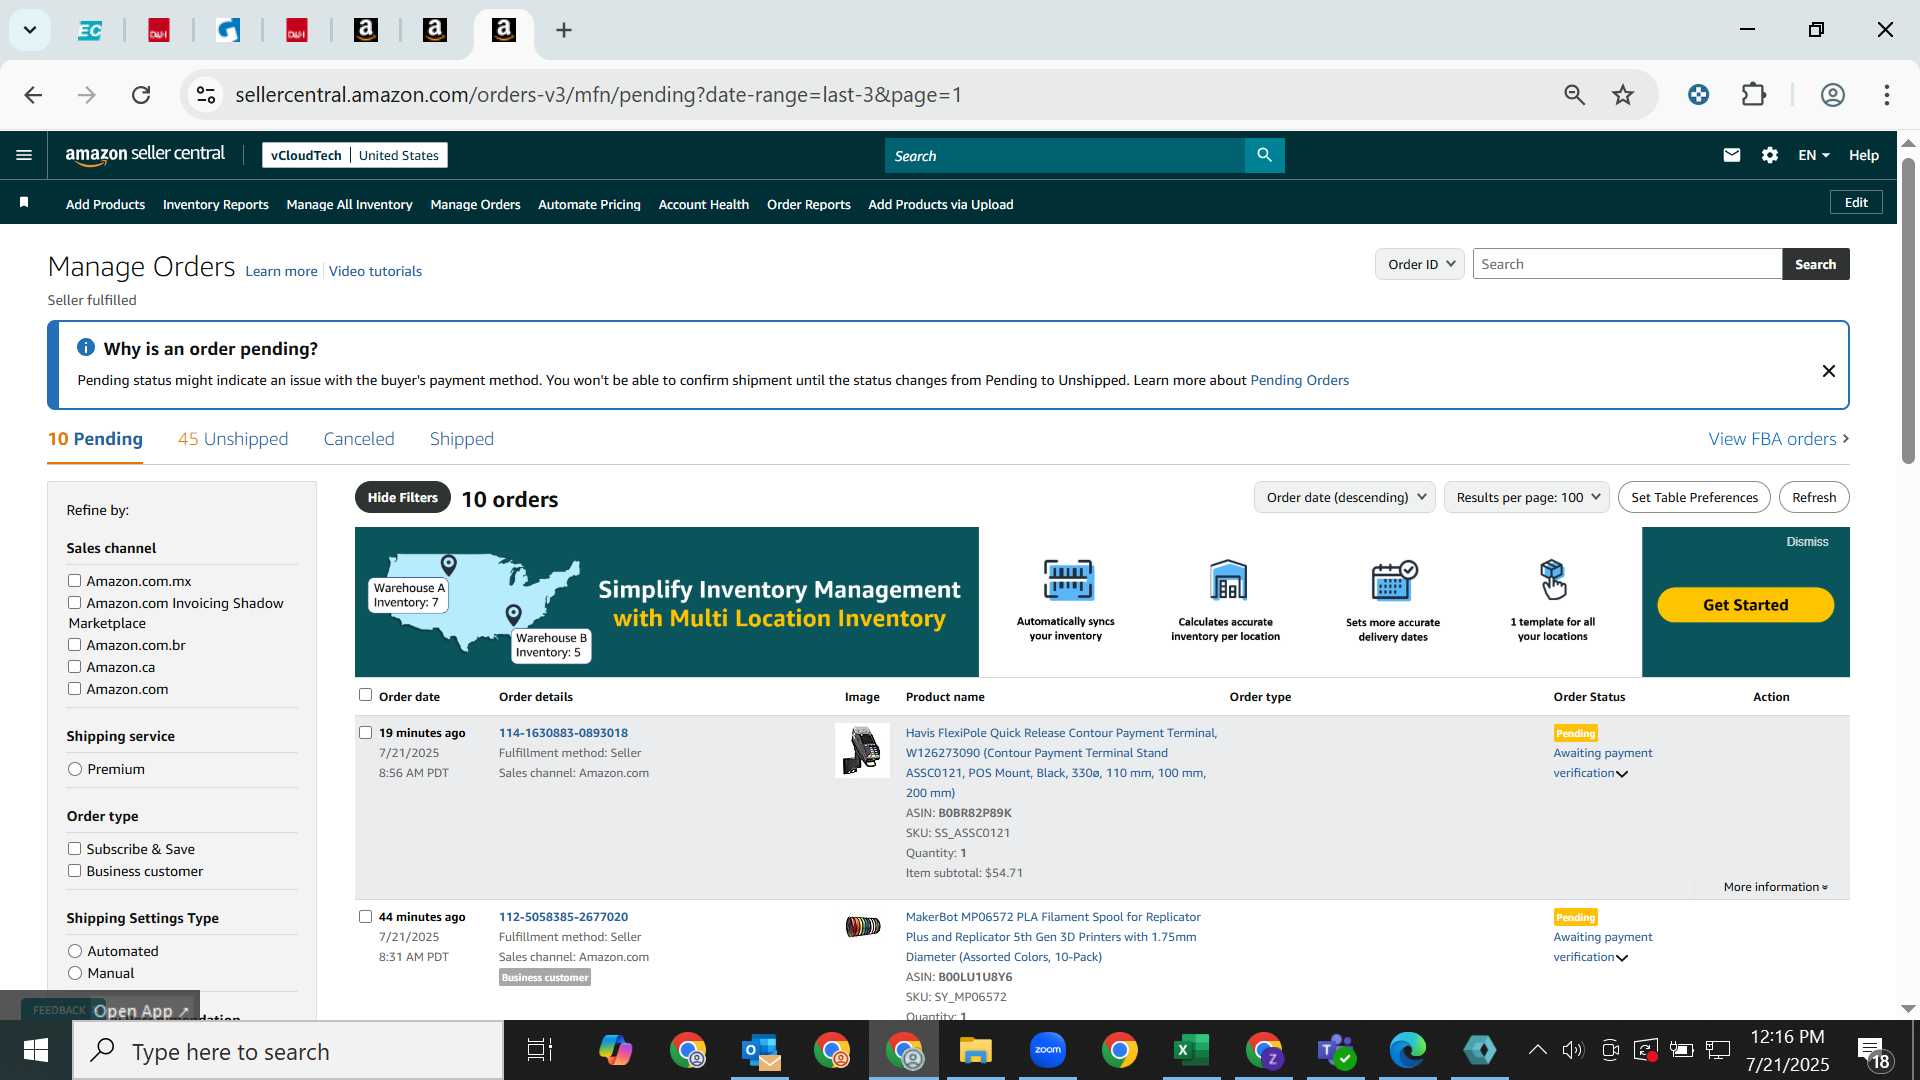Viewport: 1920px width, 1080px height.
Task: Click the blue info icon in the pending banner
Action: [x=86, y=347]
